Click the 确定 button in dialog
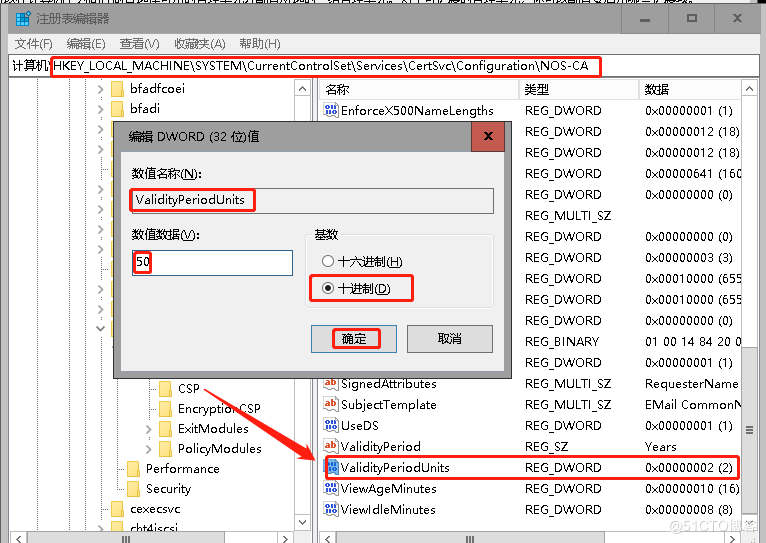 [x=354, y=338]
